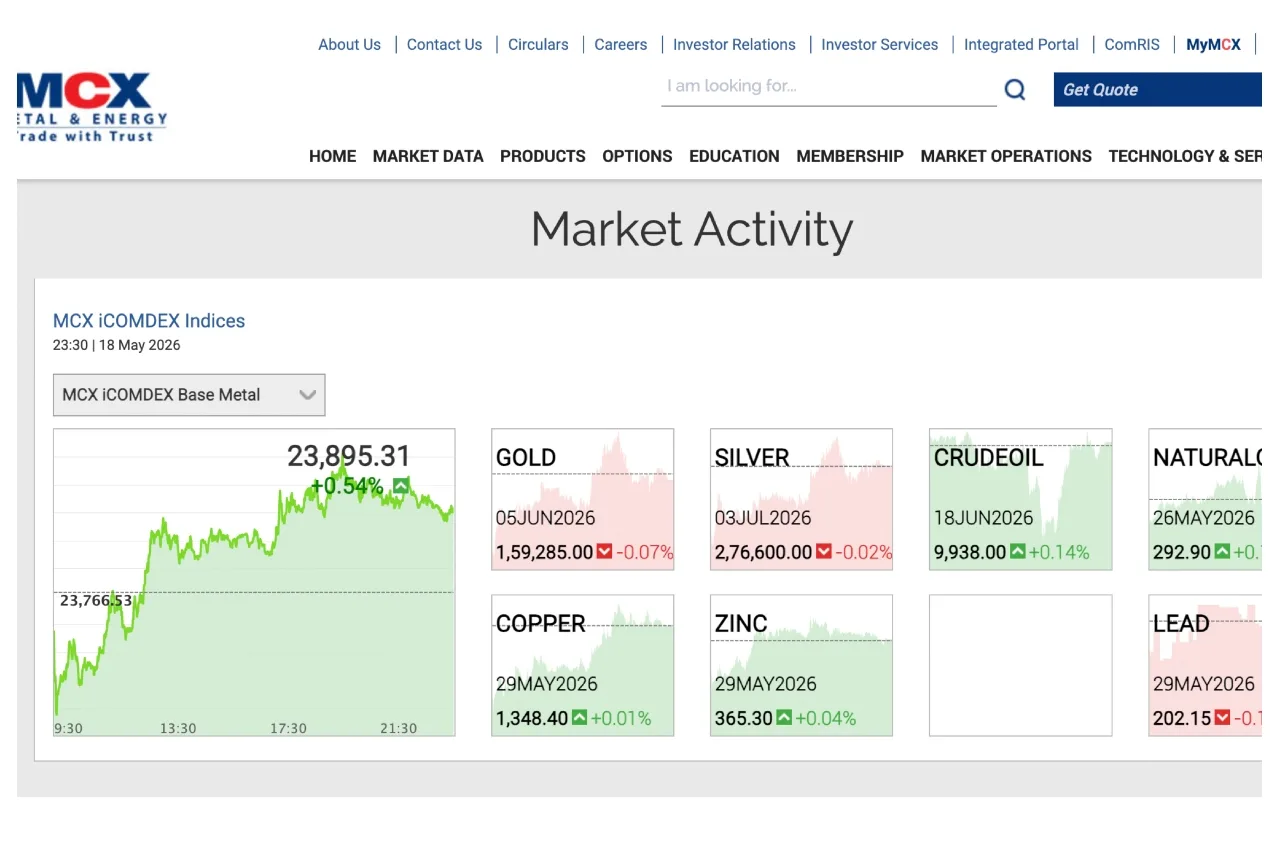This screenshot has height=850, width=1280.
Task: Focus the 'I am looking for...' search field
Action: (829, 87)
